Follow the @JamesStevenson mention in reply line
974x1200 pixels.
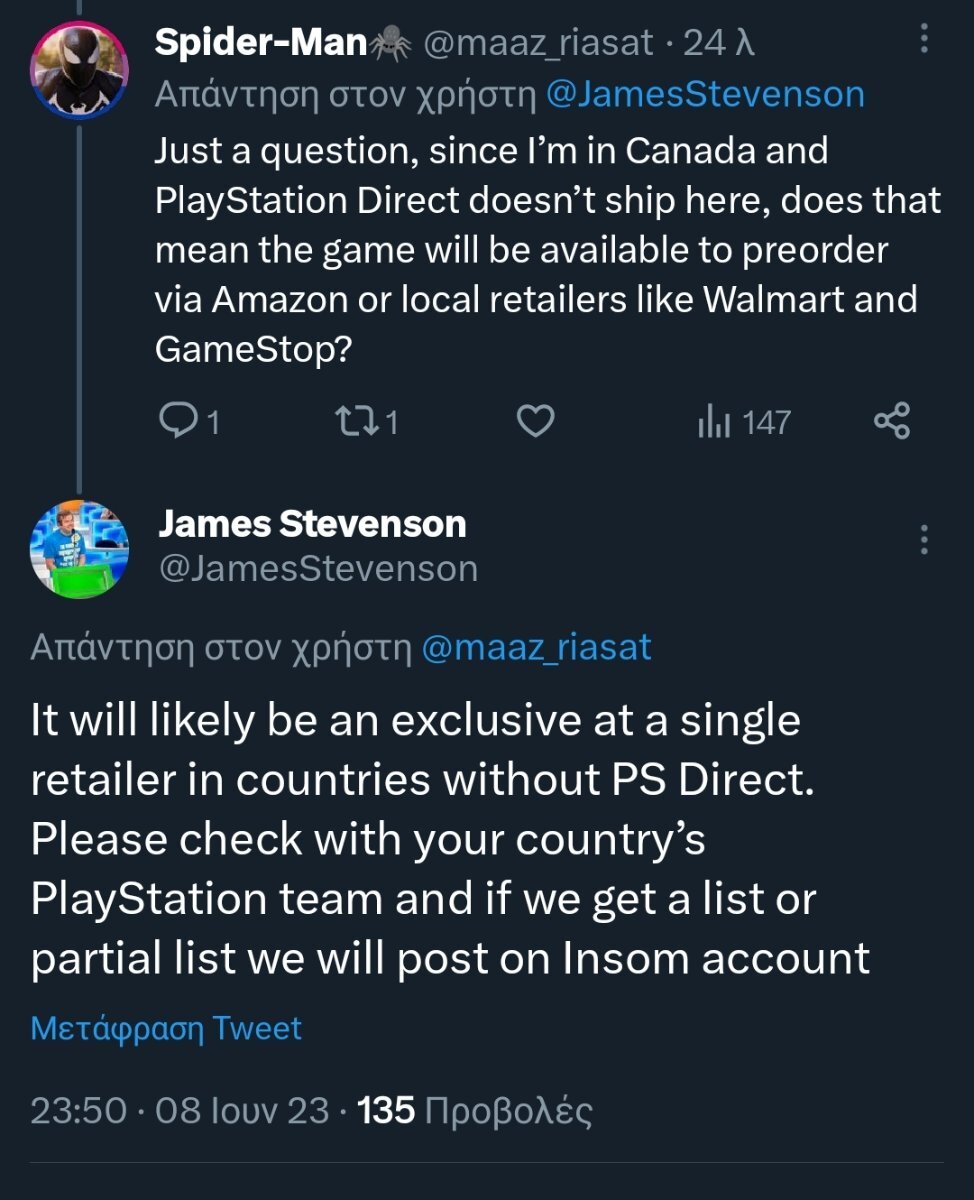(705, 95)
